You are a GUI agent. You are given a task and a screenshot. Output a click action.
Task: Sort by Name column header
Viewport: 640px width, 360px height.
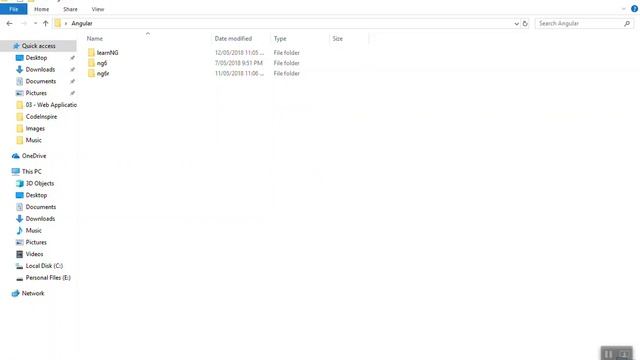point(95,39)
